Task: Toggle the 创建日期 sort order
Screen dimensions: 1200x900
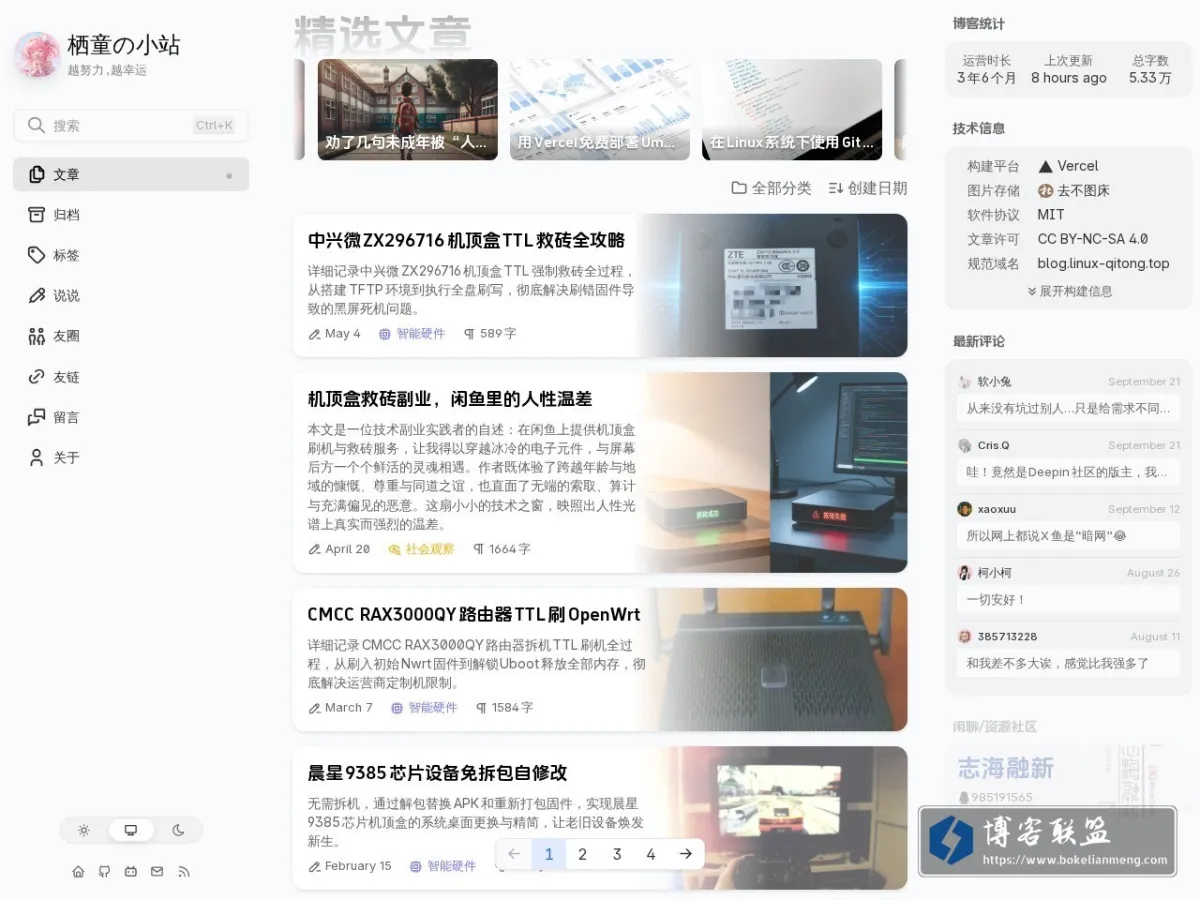Action: click(868, 188)
